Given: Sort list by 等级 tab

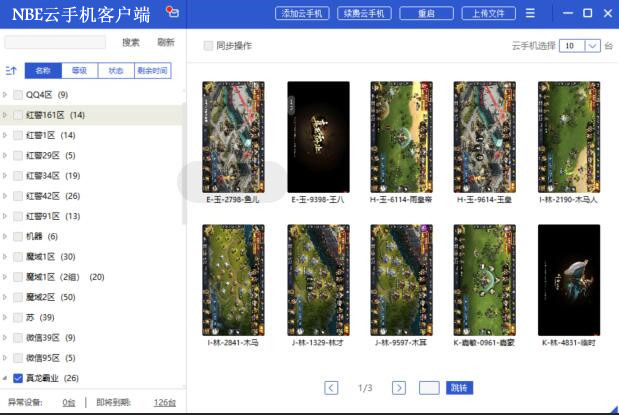Looking at the screenshot, I should point(79,71).
